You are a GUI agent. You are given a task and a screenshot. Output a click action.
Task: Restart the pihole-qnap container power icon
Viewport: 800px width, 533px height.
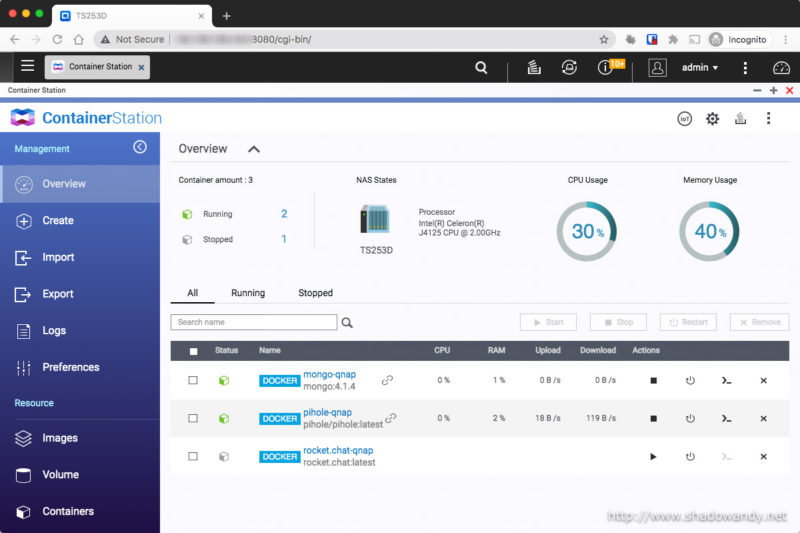tap(690, 419)
